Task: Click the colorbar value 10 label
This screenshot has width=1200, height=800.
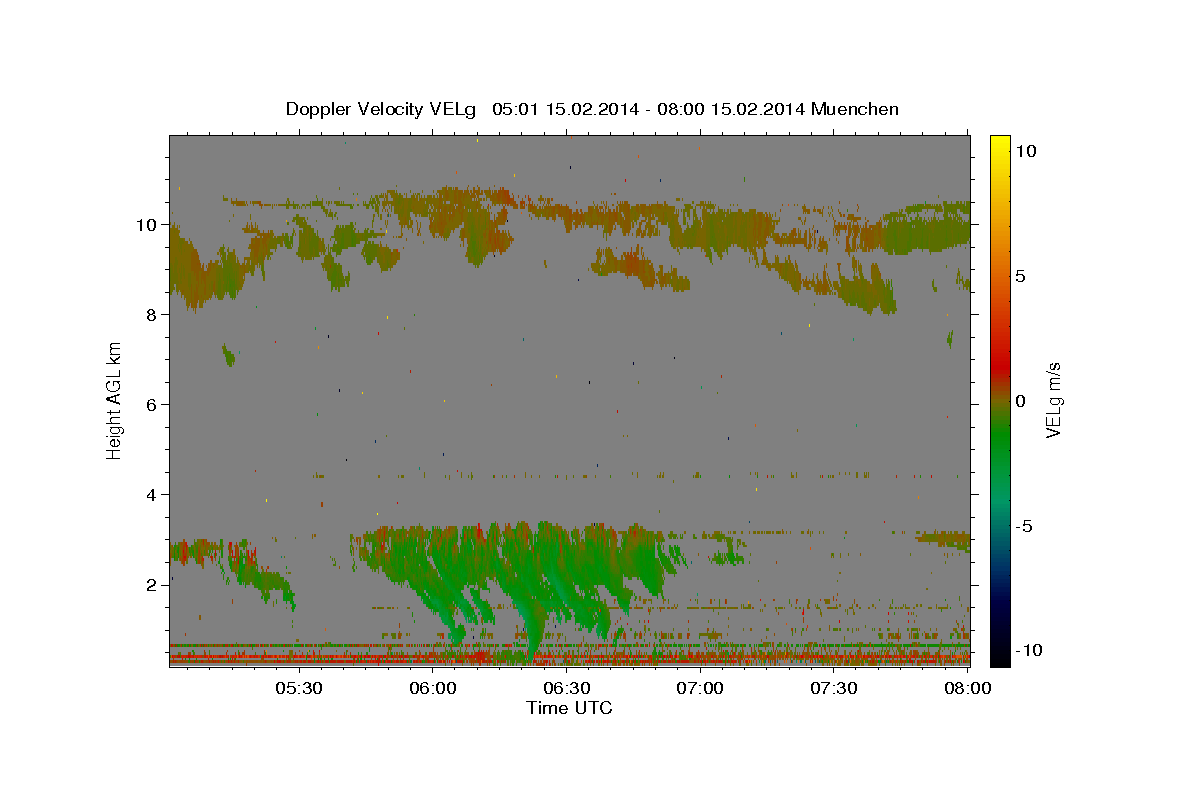Action: click(1025, 151)
